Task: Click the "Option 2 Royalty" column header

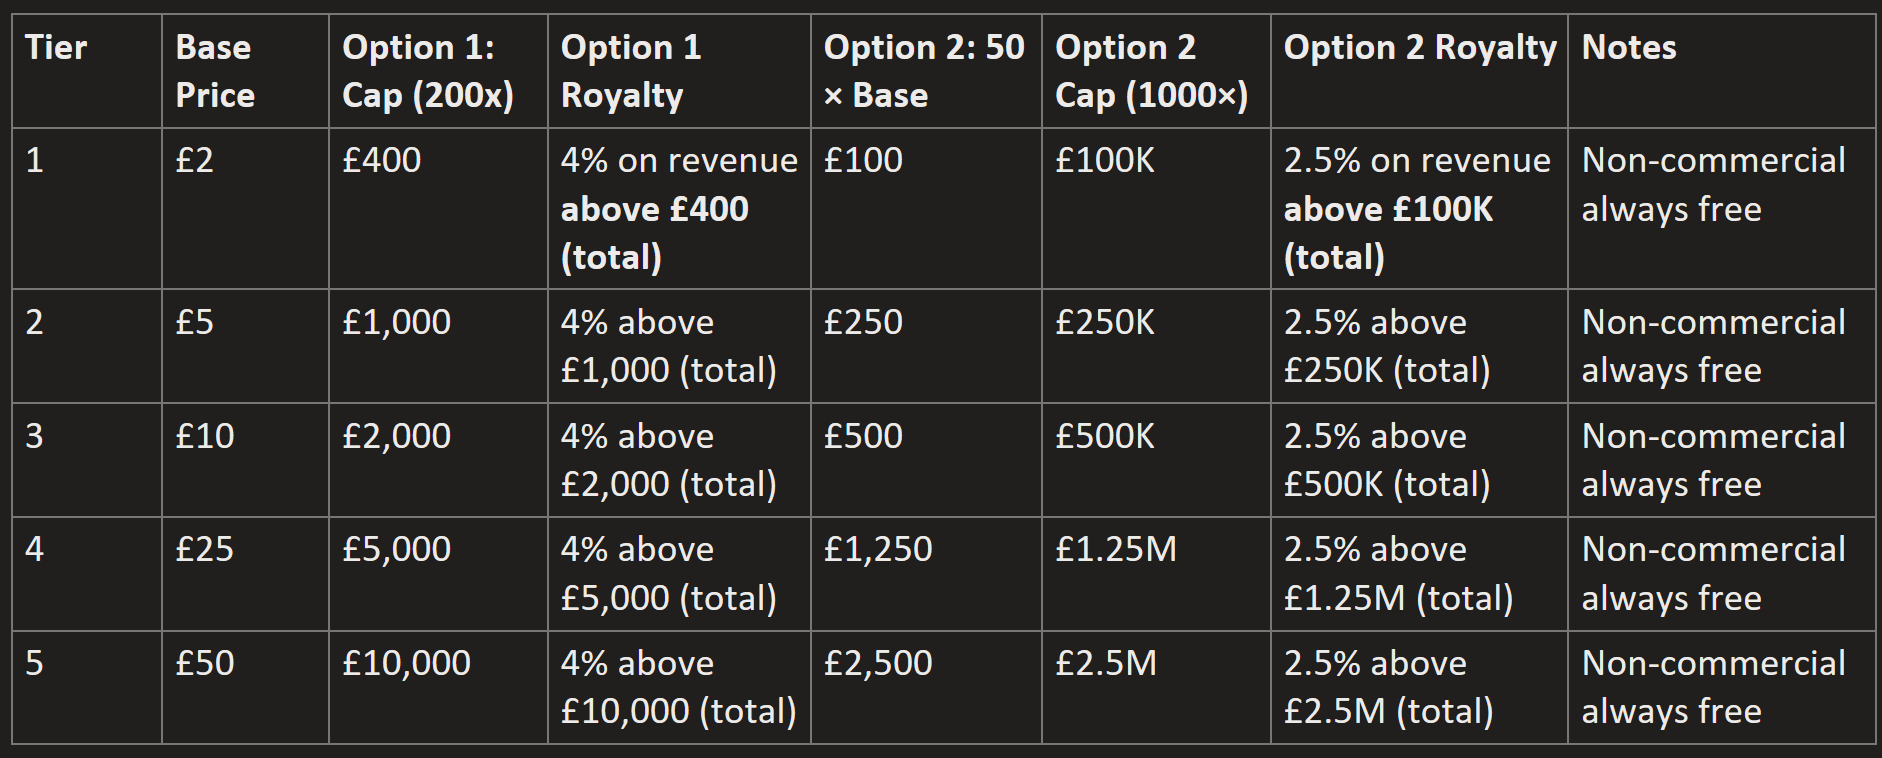Action: 1419,48
